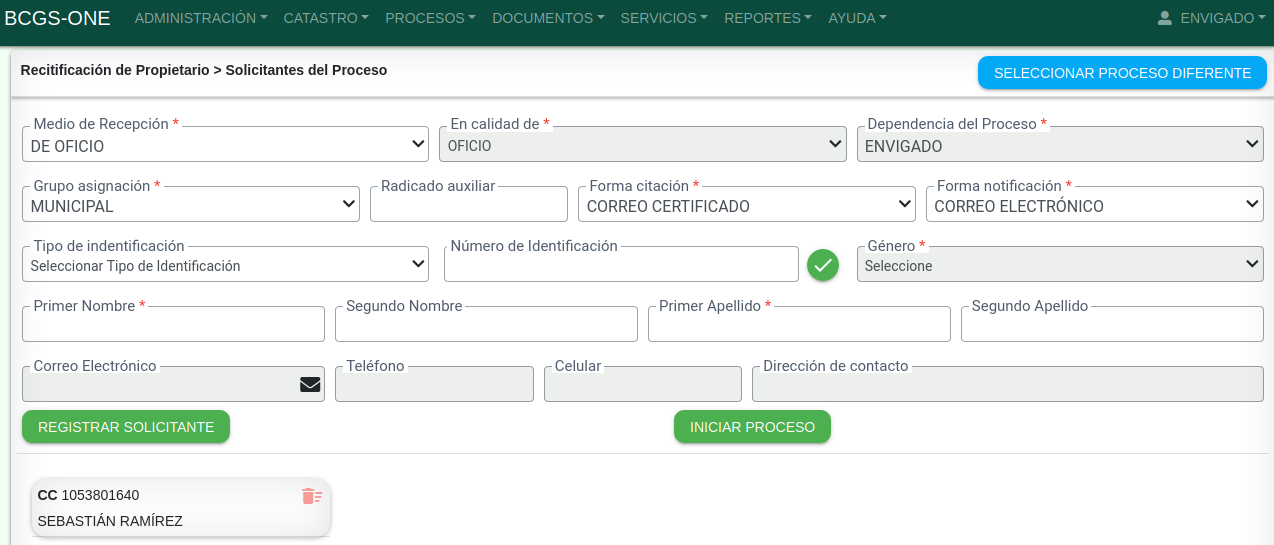This screenshot has width=1274, height=545.
Task: Go to the BCGS-ONE home link
Action: point(57,18)
